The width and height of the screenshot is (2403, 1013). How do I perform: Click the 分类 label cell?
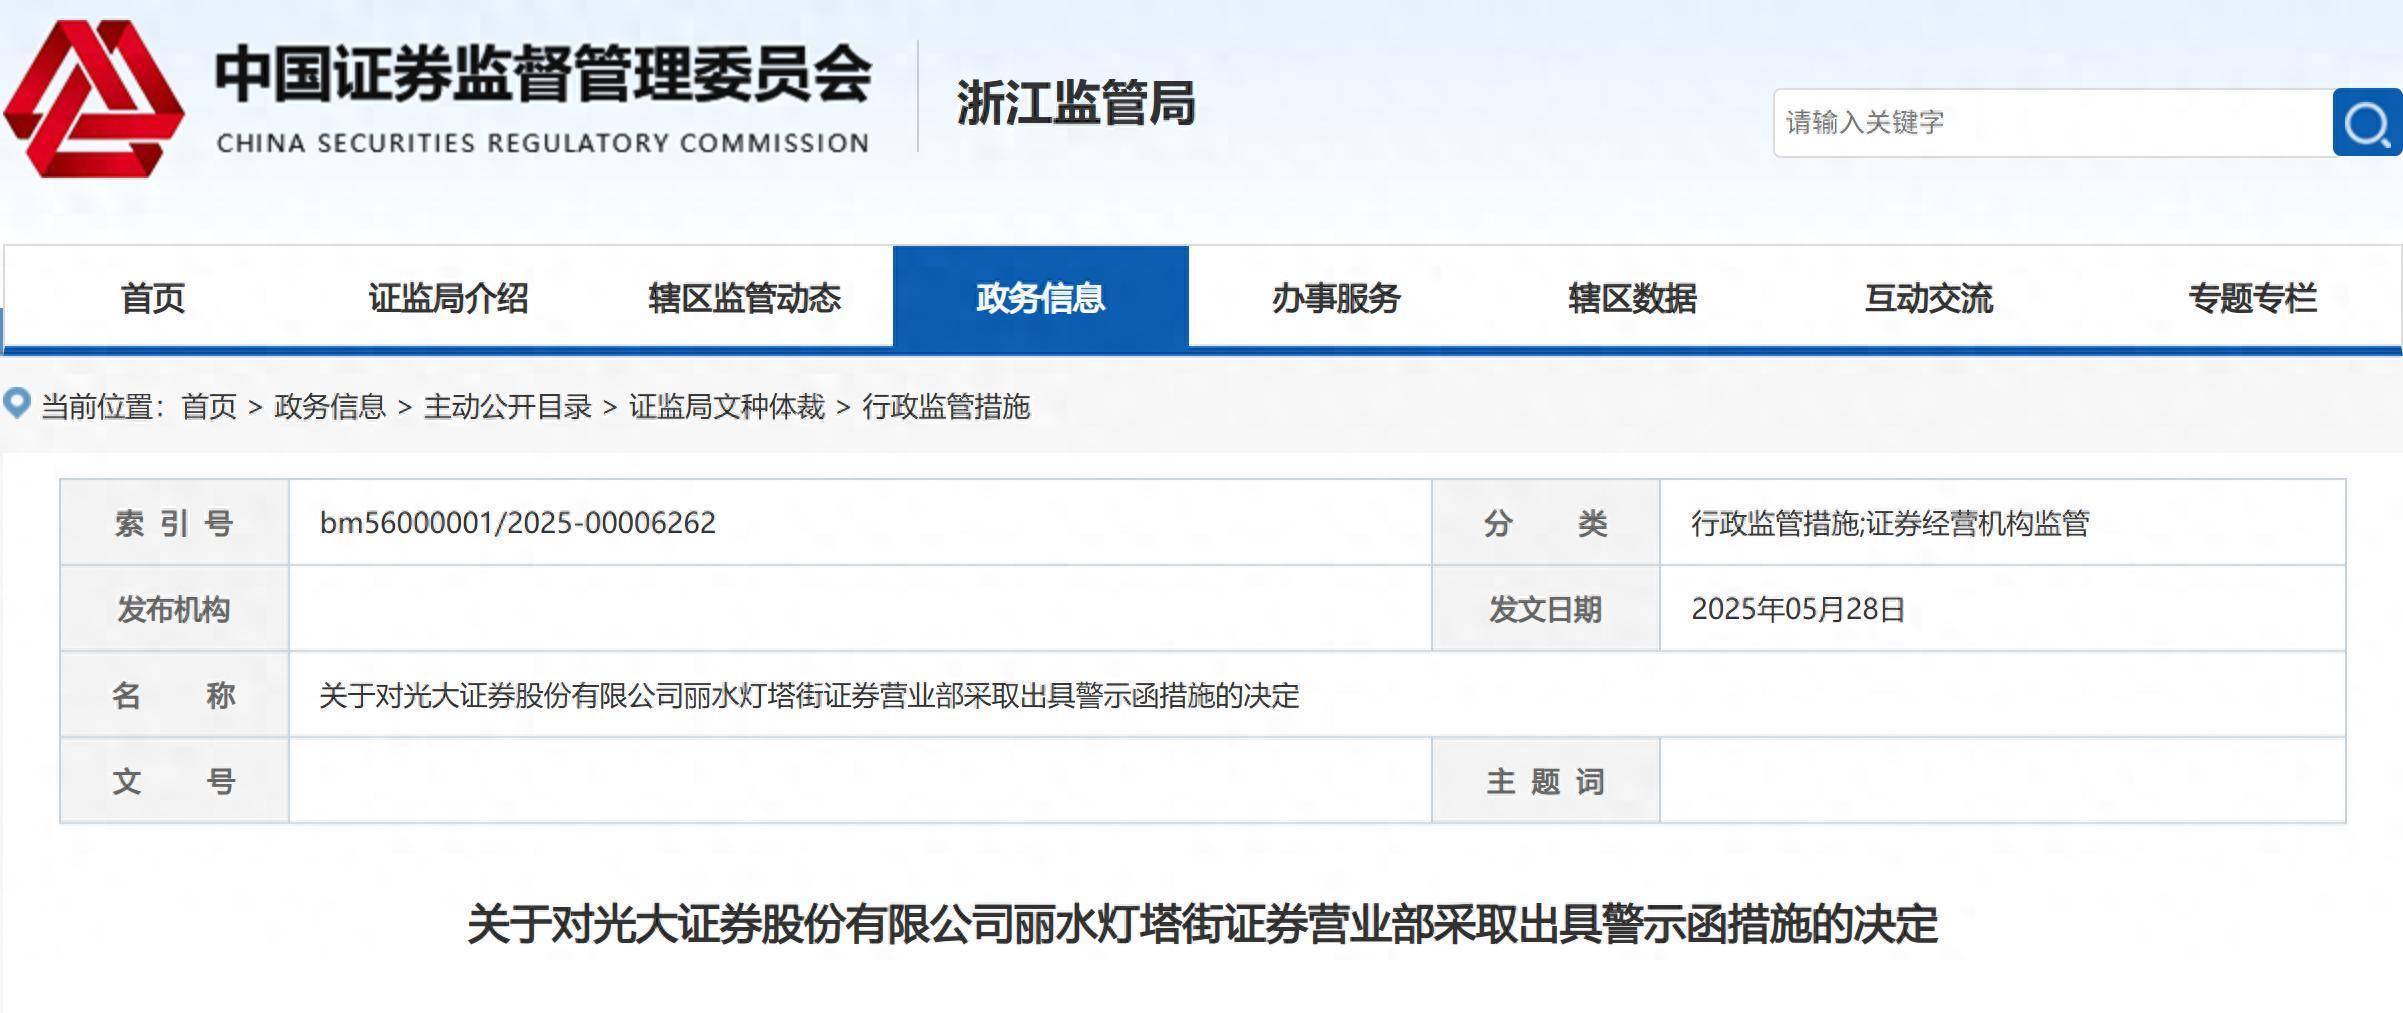click(x=1546, y=523)
